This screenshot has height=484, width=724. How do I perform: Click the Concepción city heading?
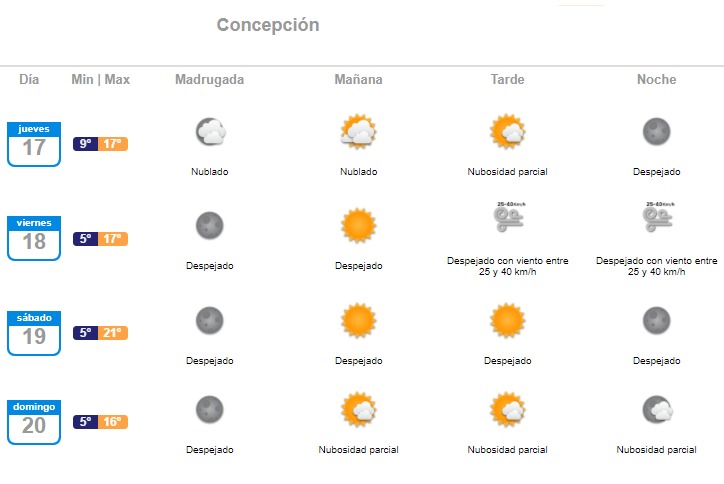pos(268,25)
